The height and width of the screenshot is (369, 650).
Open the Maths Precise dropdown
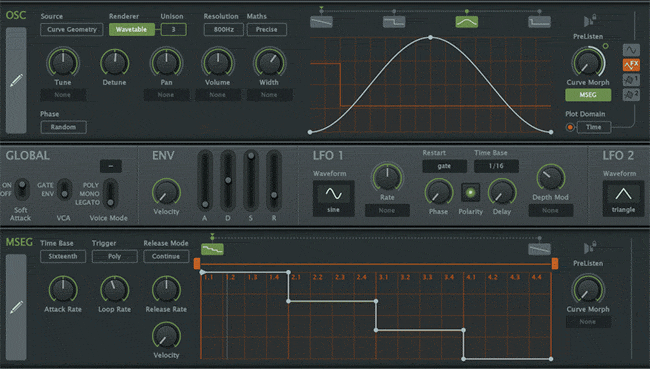coord(267,29)
